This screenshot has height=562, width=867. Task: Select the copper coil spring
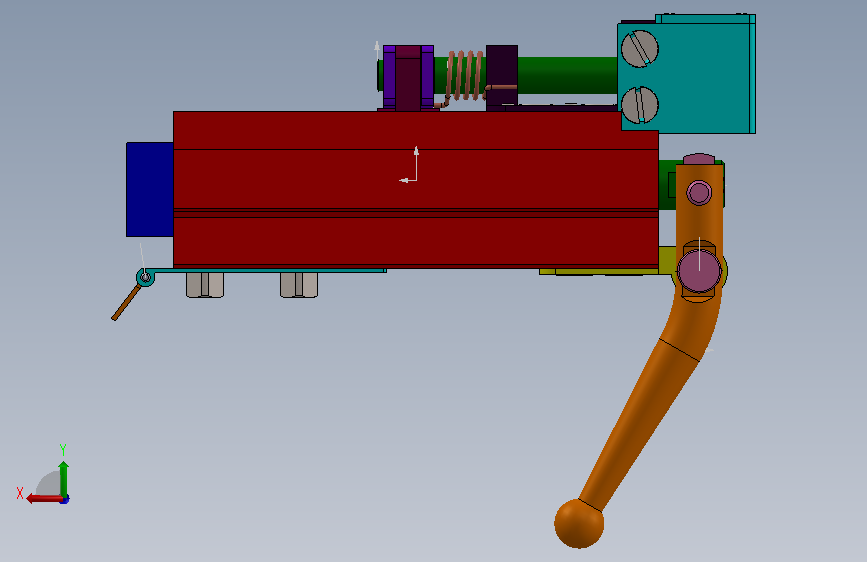[x=467, y=76]
